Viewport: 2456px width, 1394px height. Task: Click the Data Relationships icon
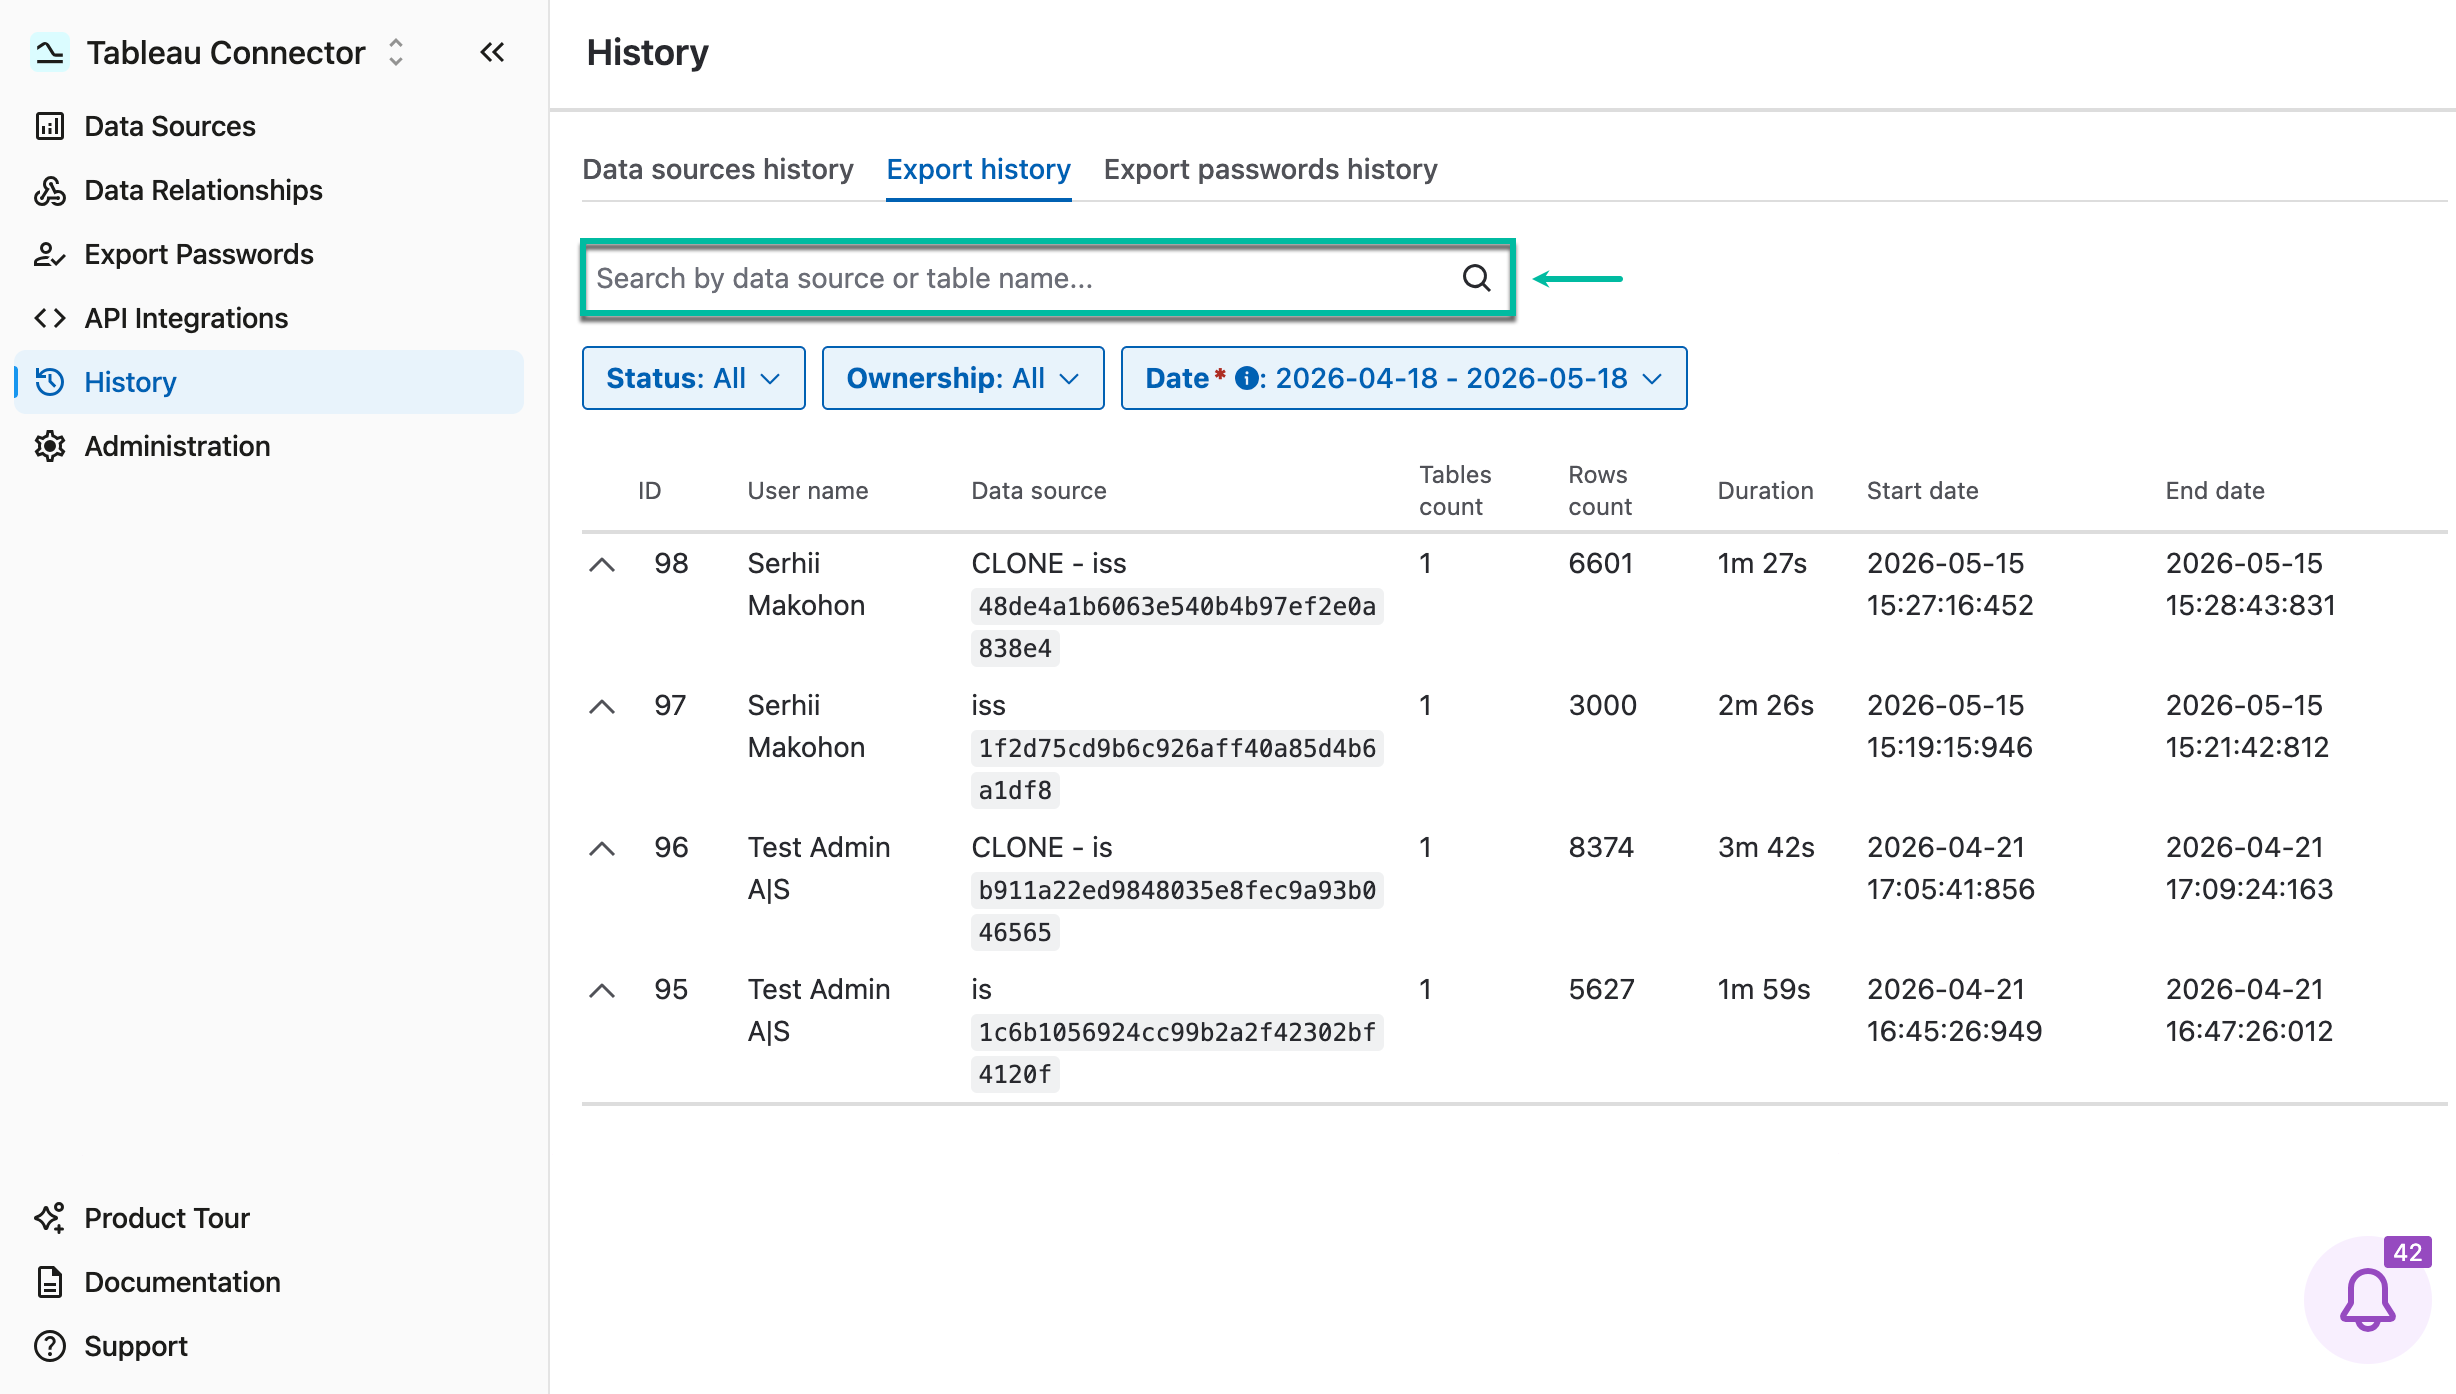point(50,190)
